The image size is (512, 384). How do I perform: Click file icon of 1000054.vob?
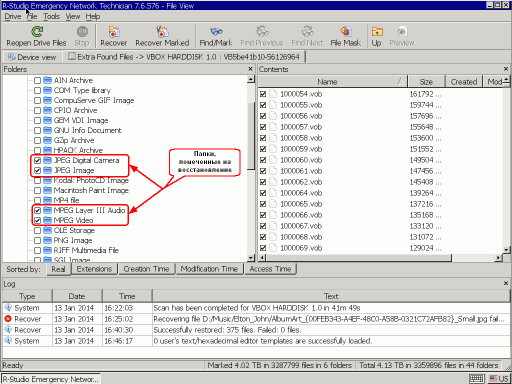[273, 94]
